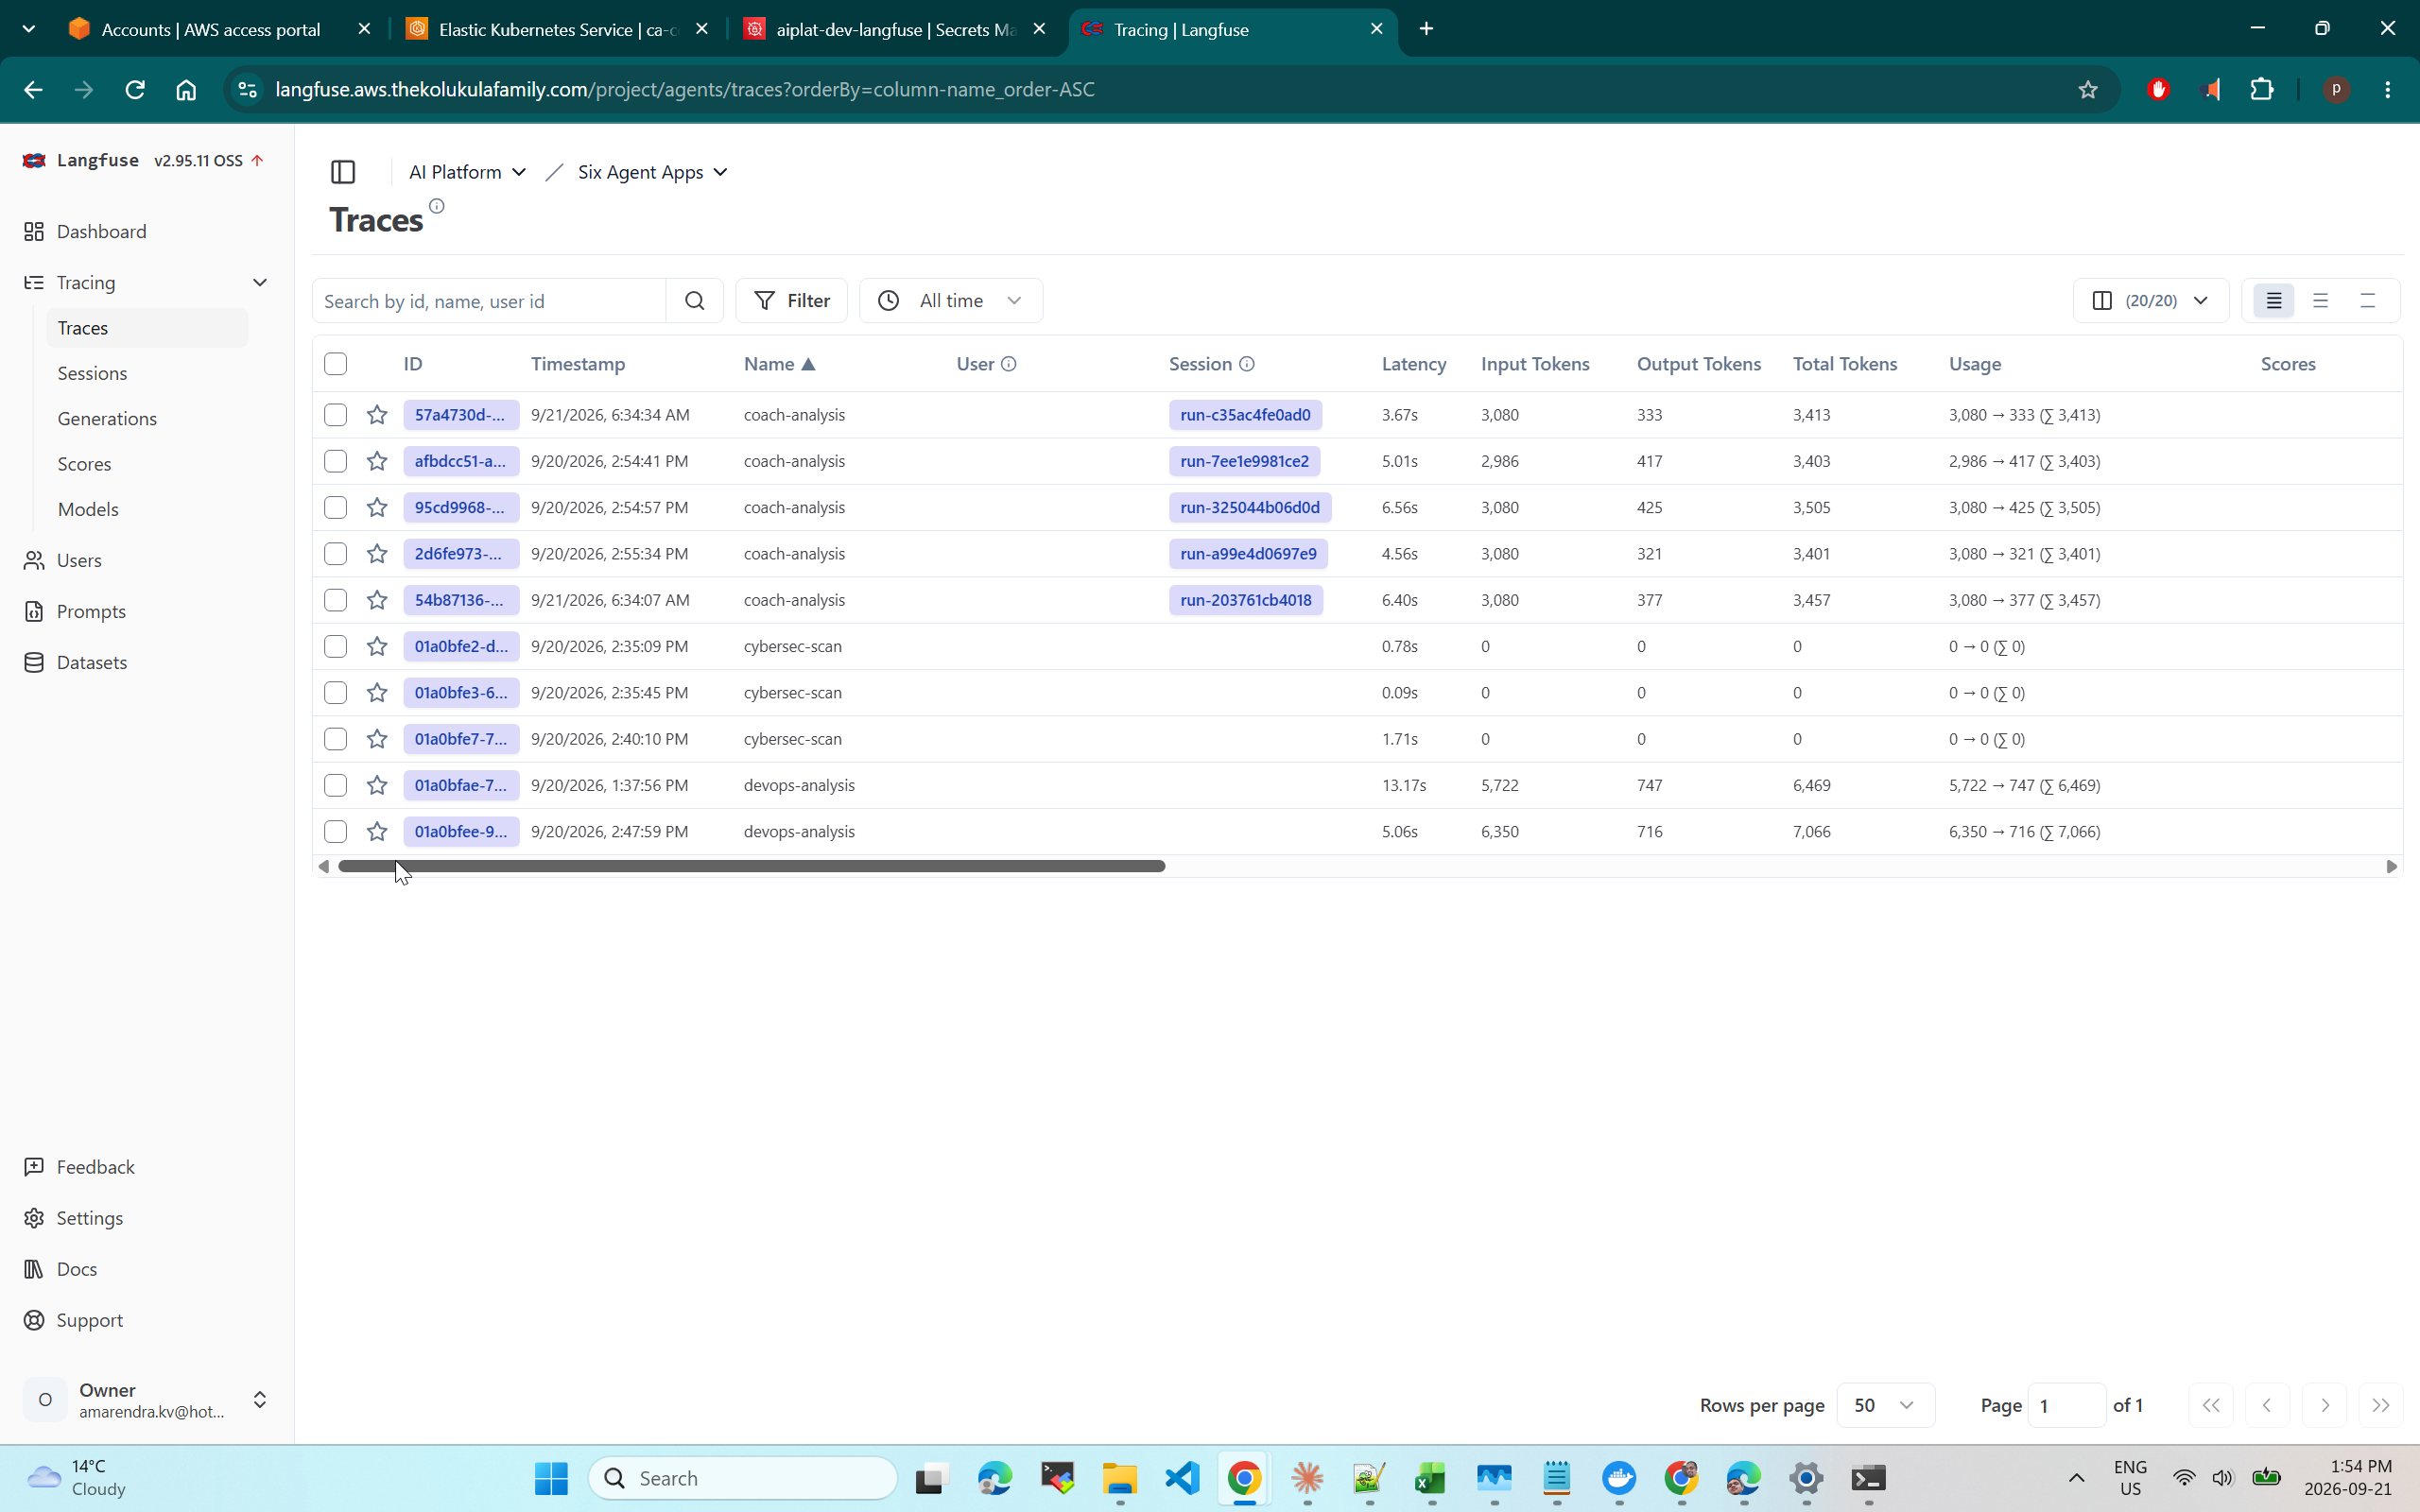Bookmark this page with the star icon
Viewport: 2420px width, 1512px height.
(x=2087, y=90)
